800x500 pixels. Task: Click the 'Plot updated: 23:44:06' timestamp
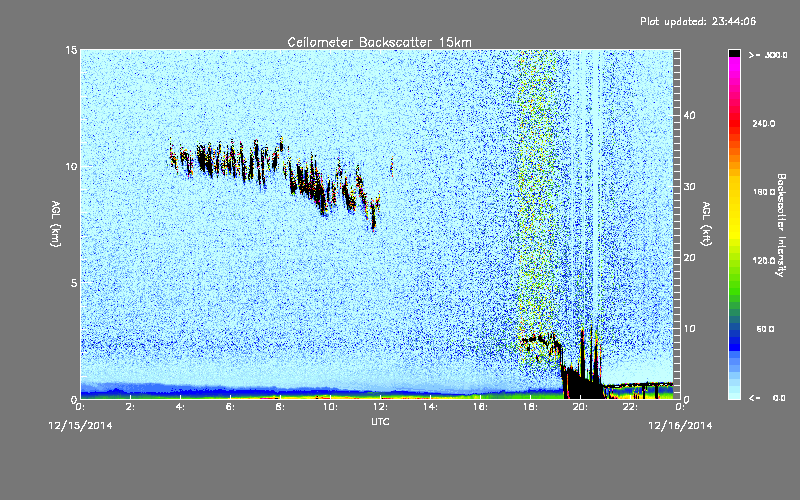coord(698,21)
